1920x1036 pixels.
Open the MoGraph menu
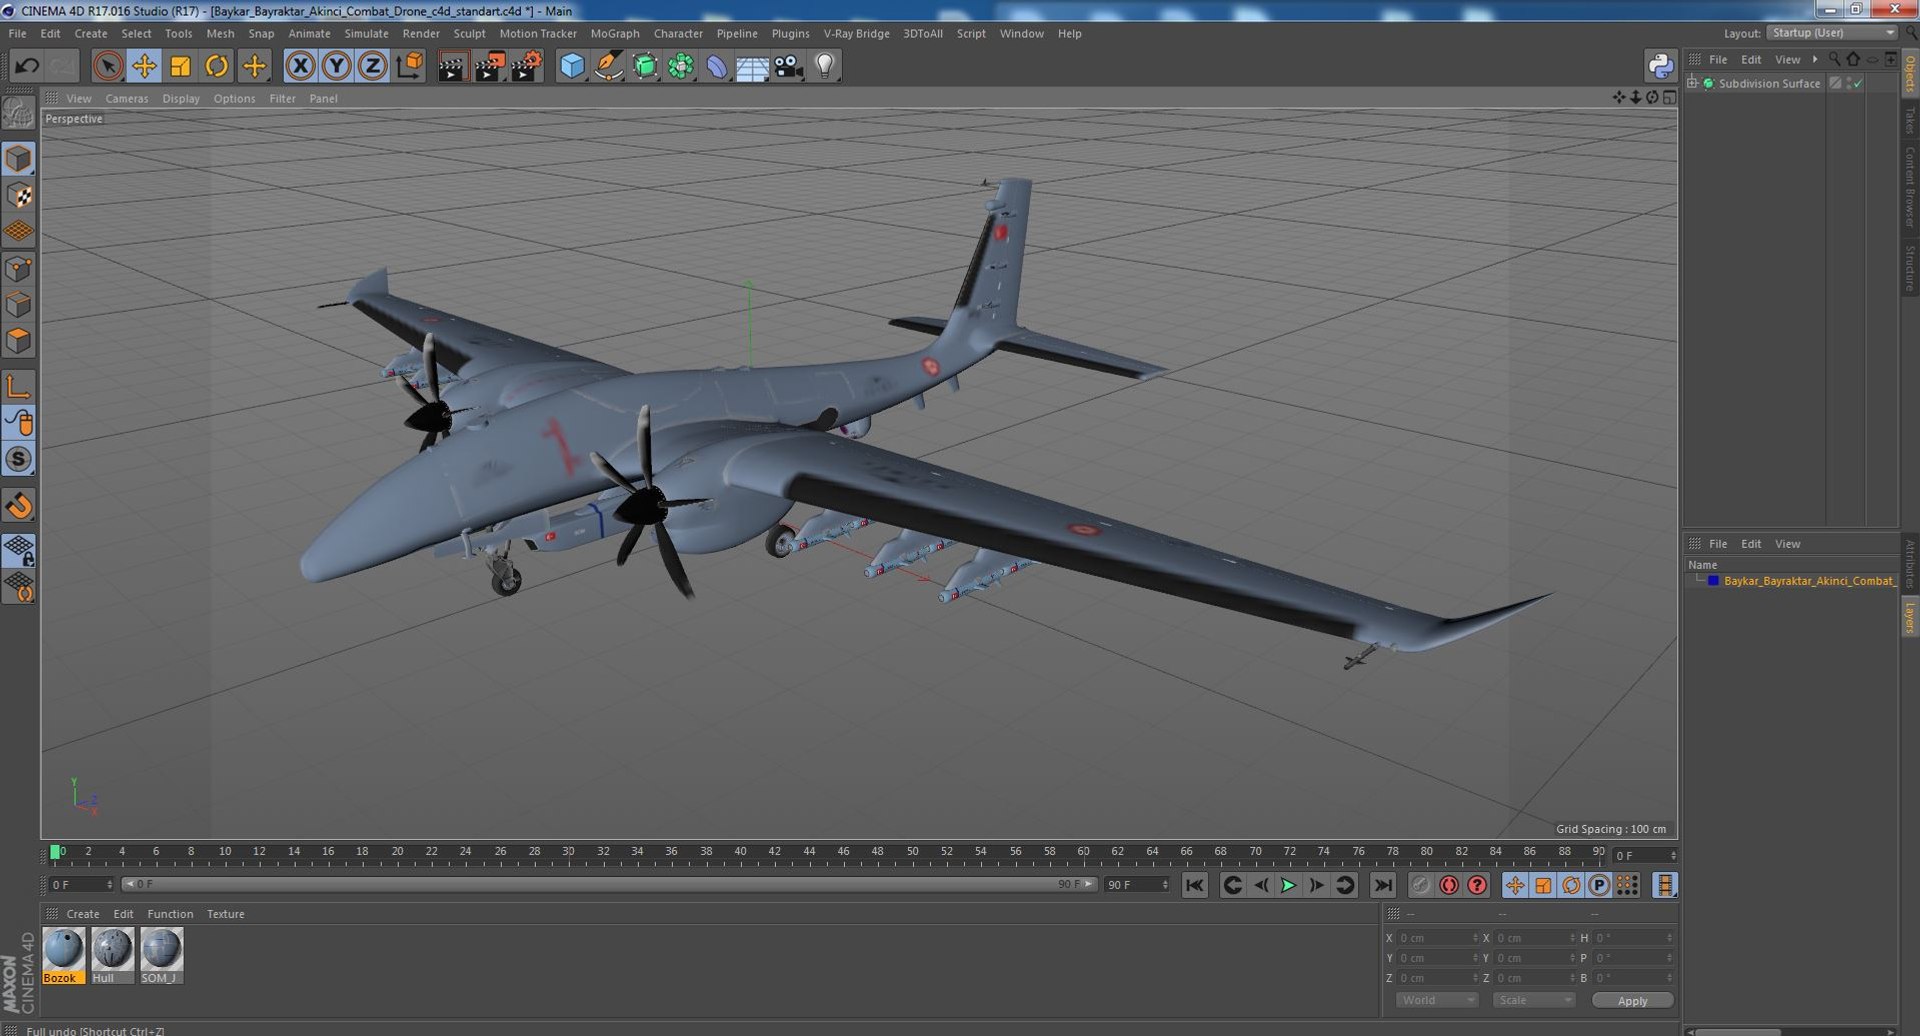614,33
